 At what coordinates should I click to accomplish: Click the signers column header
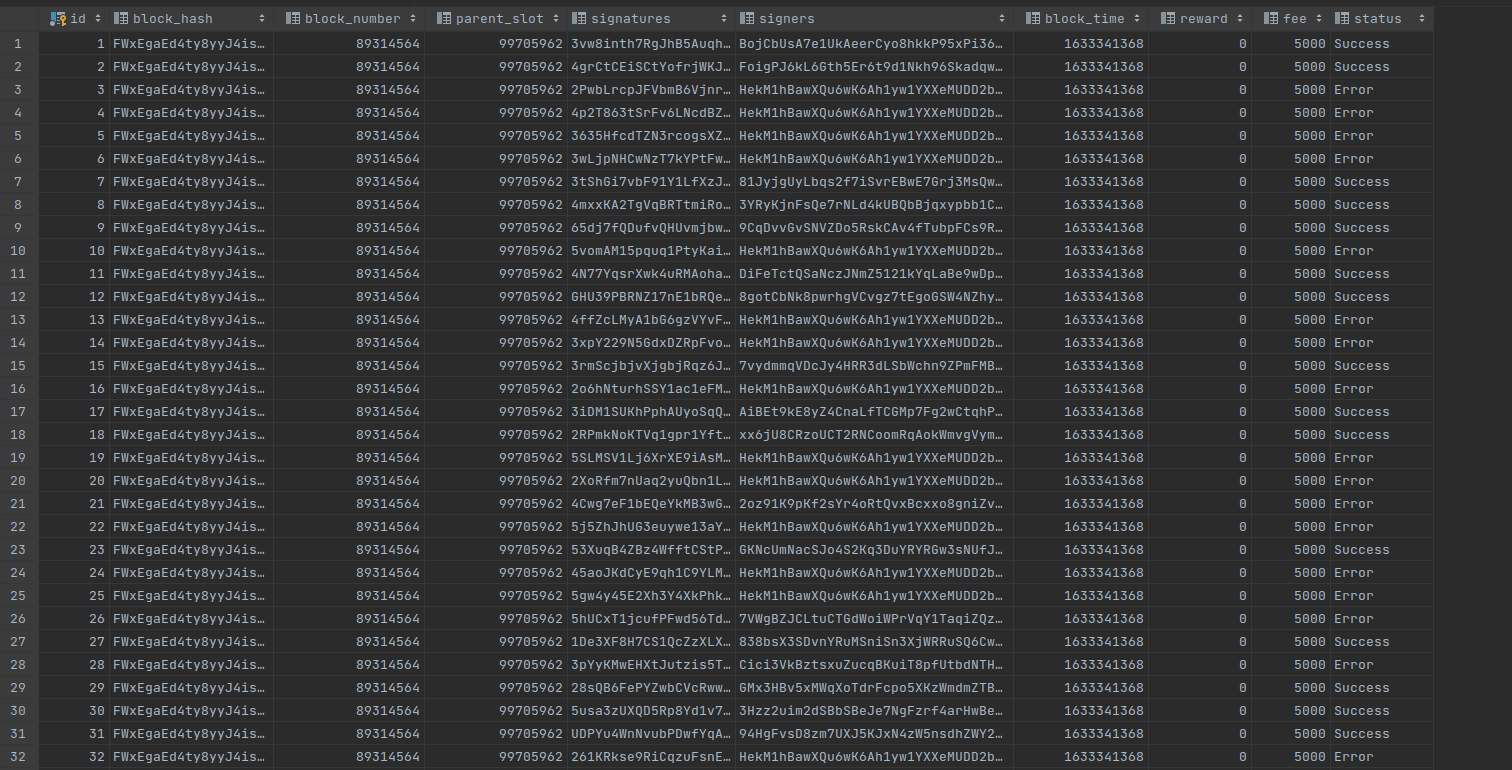(790, 18)
